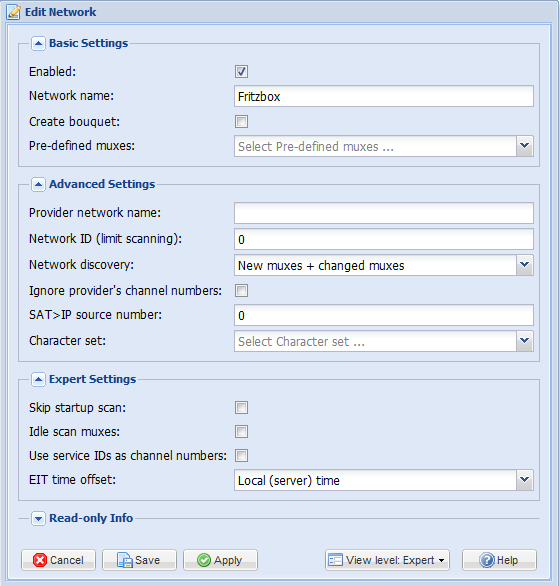Collapse the Advanced Settings section

38,184
